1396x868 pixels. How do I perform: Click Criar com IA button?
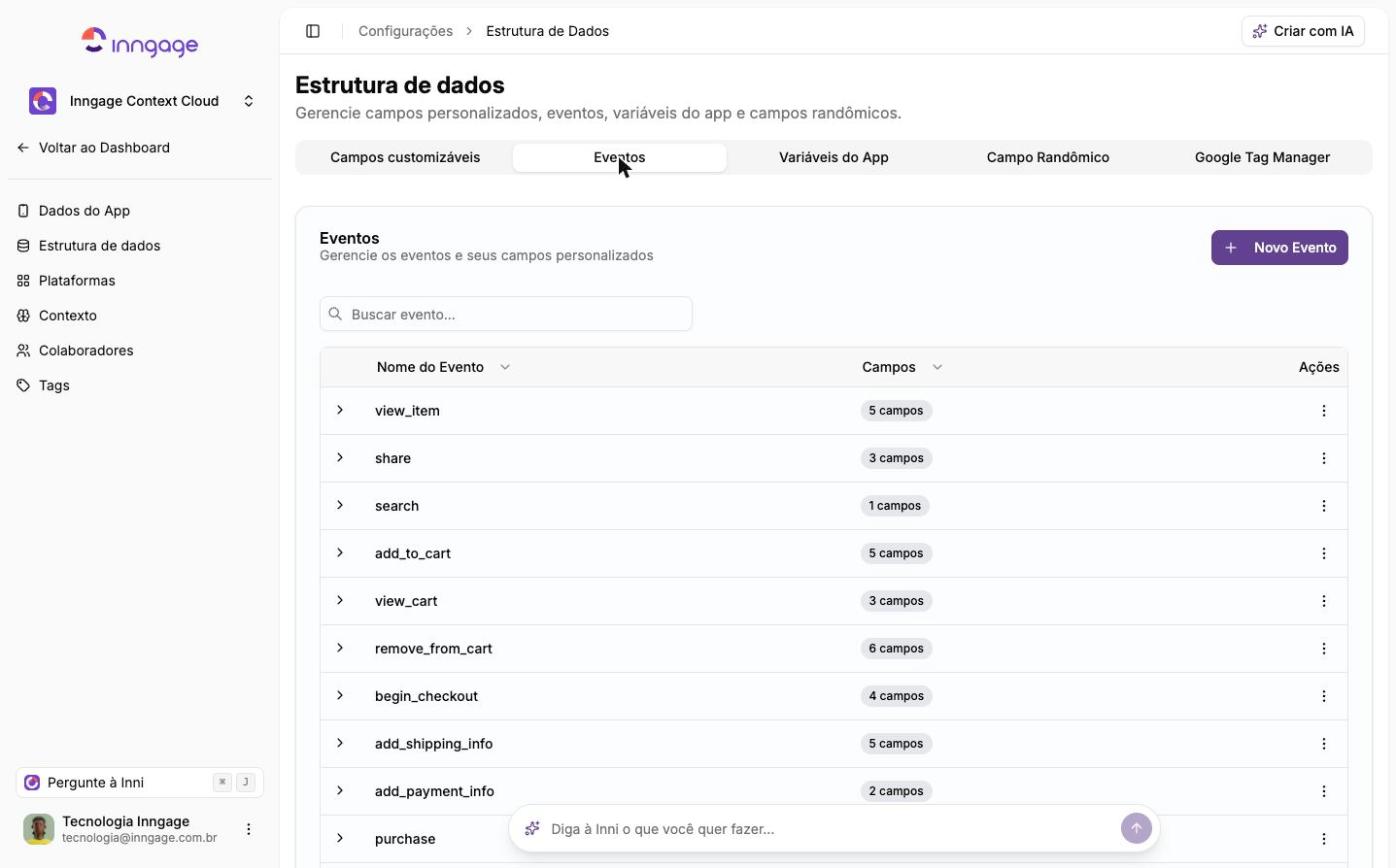coord(1303,31)
